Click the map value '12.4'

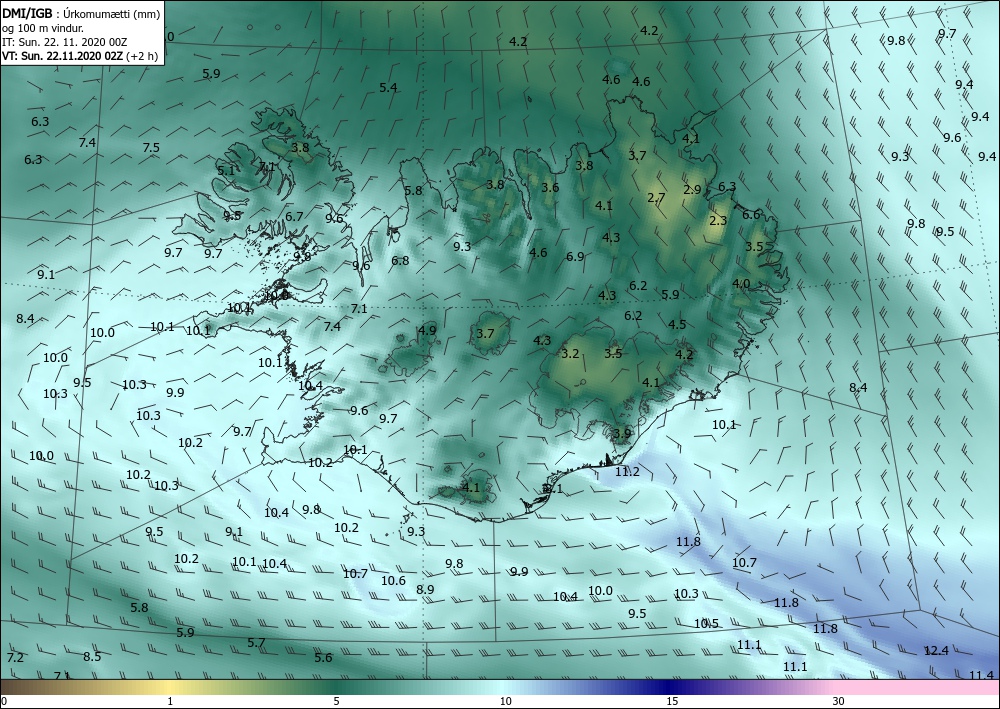click(936, 650)
